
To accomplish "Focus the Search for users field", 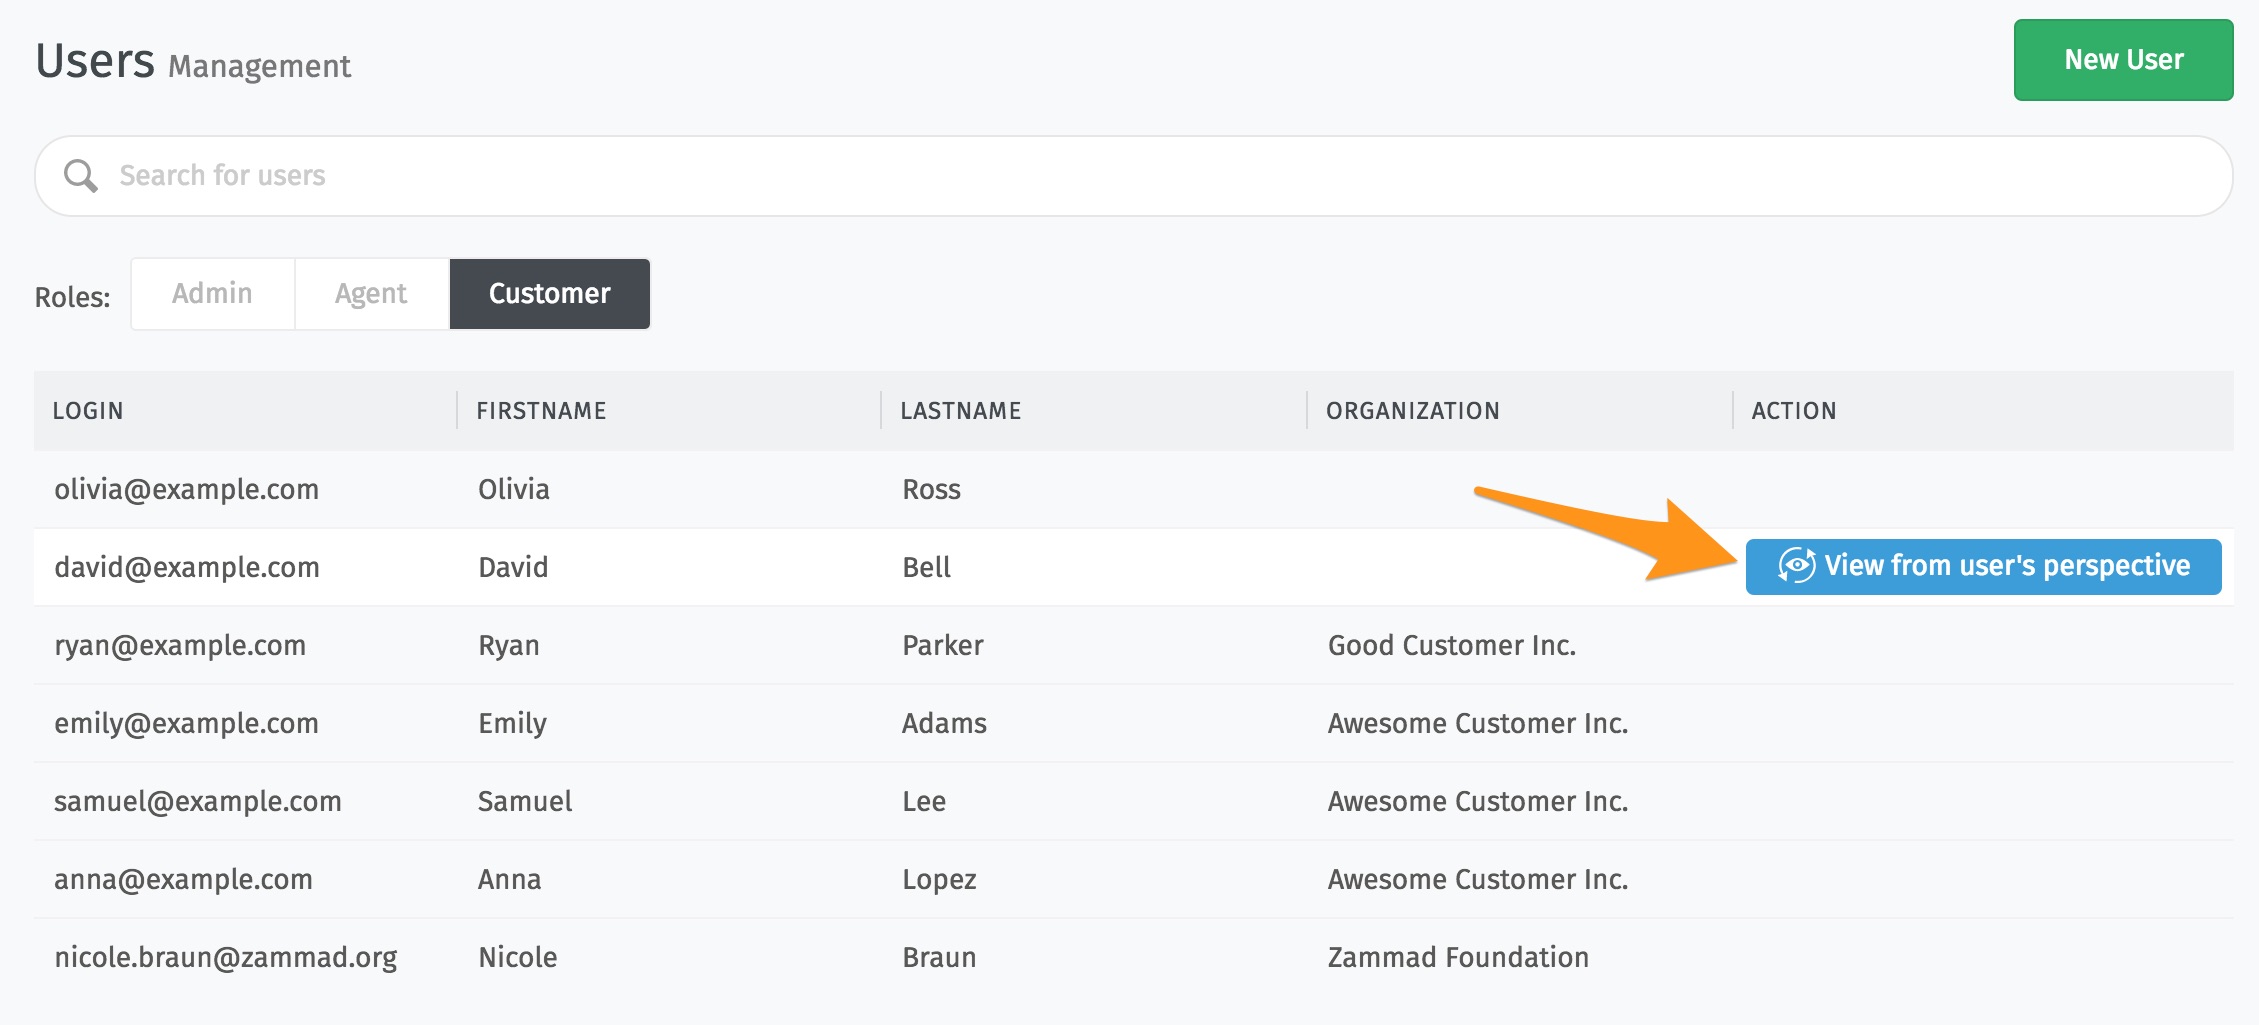I will [1133, 176].
